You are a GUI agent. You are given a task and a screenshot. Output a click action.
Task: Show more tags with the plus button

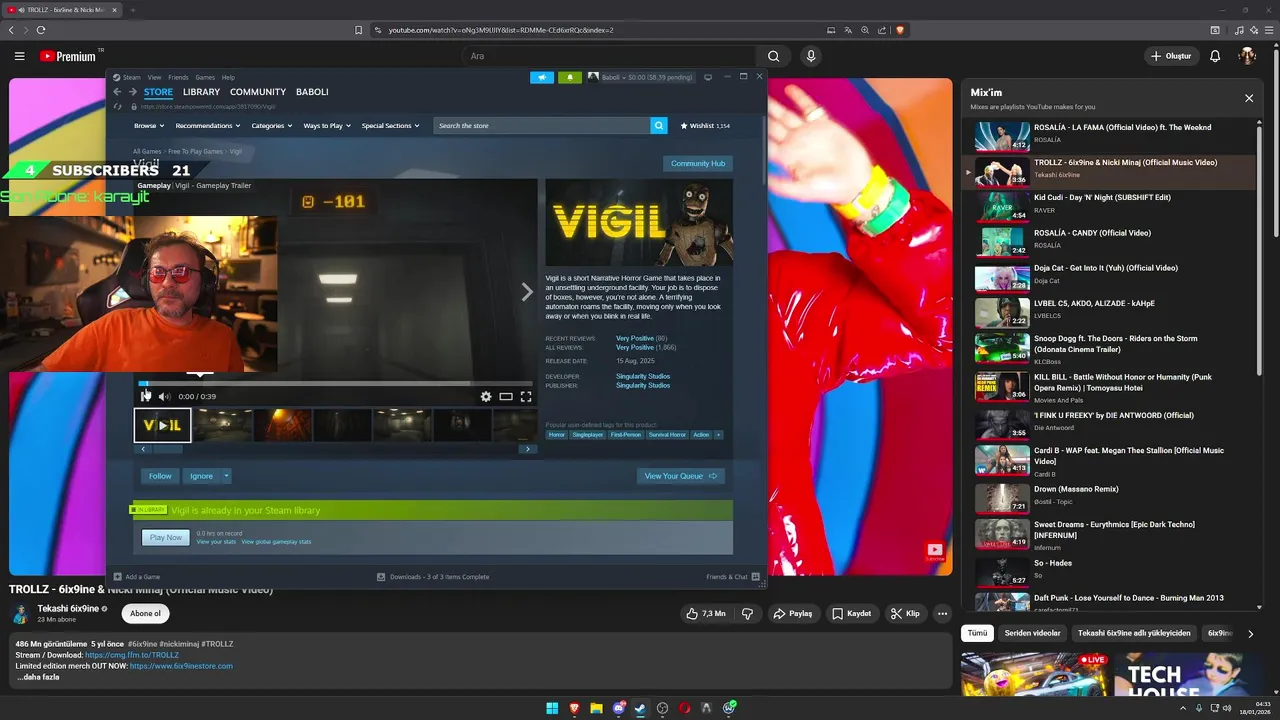click(x=718, y=435)
